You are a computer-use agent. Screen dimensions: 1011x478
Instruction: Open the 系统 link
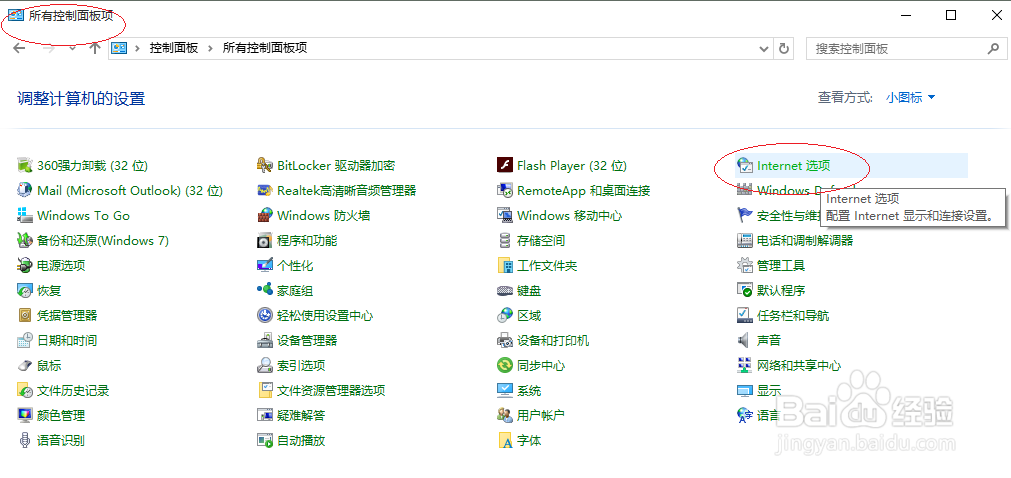529,390
